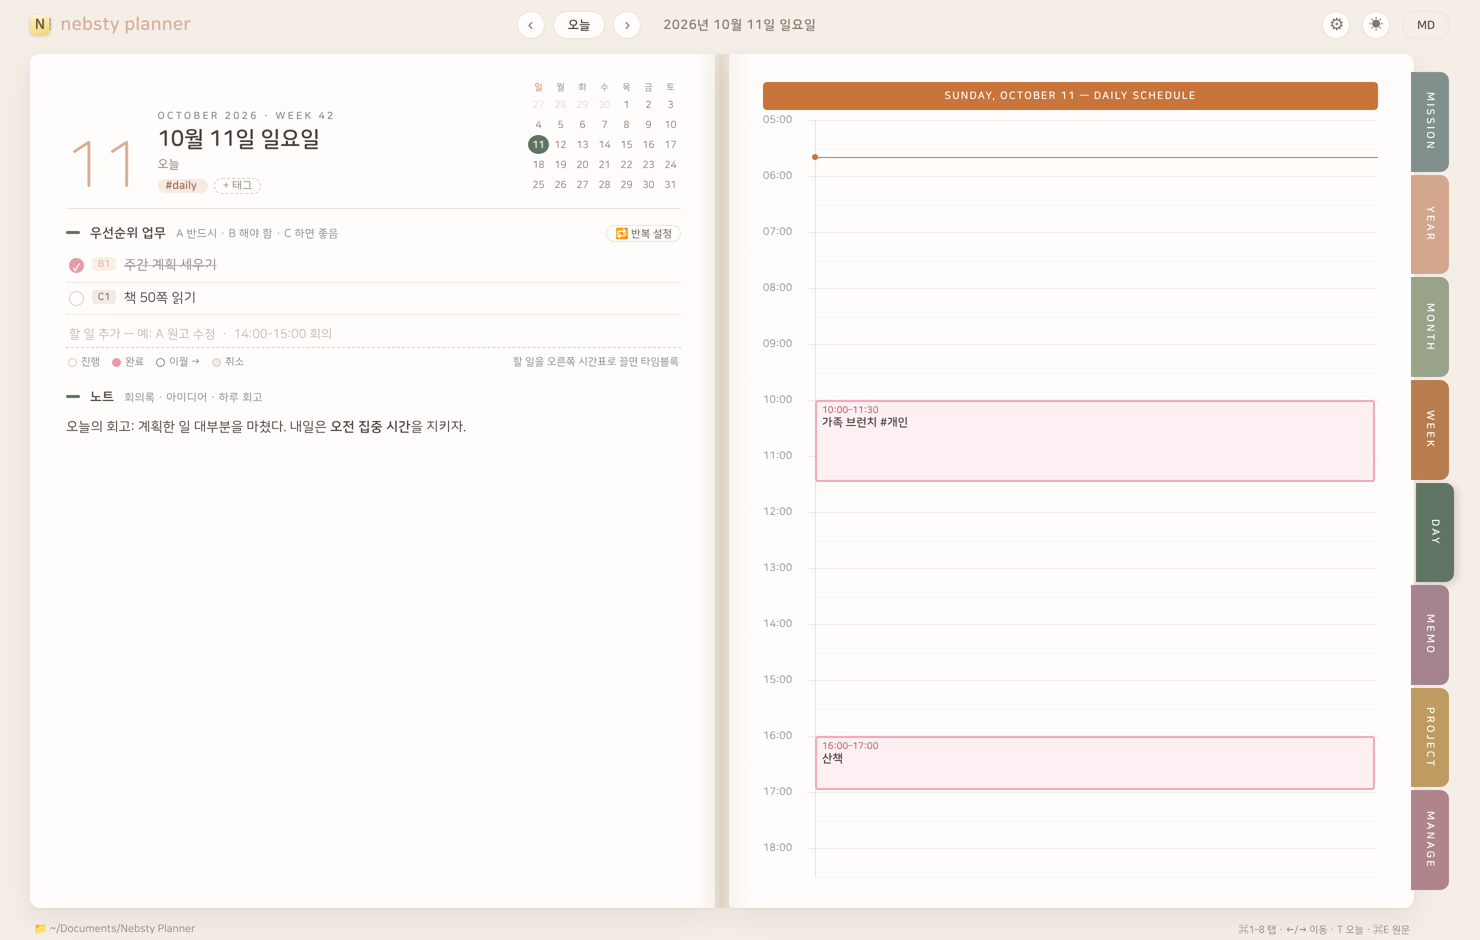Image resolution: width=1480 pixels, height=940 pixels.
Task: Click the task input field 할 일 추가
Action: point(373,334)
